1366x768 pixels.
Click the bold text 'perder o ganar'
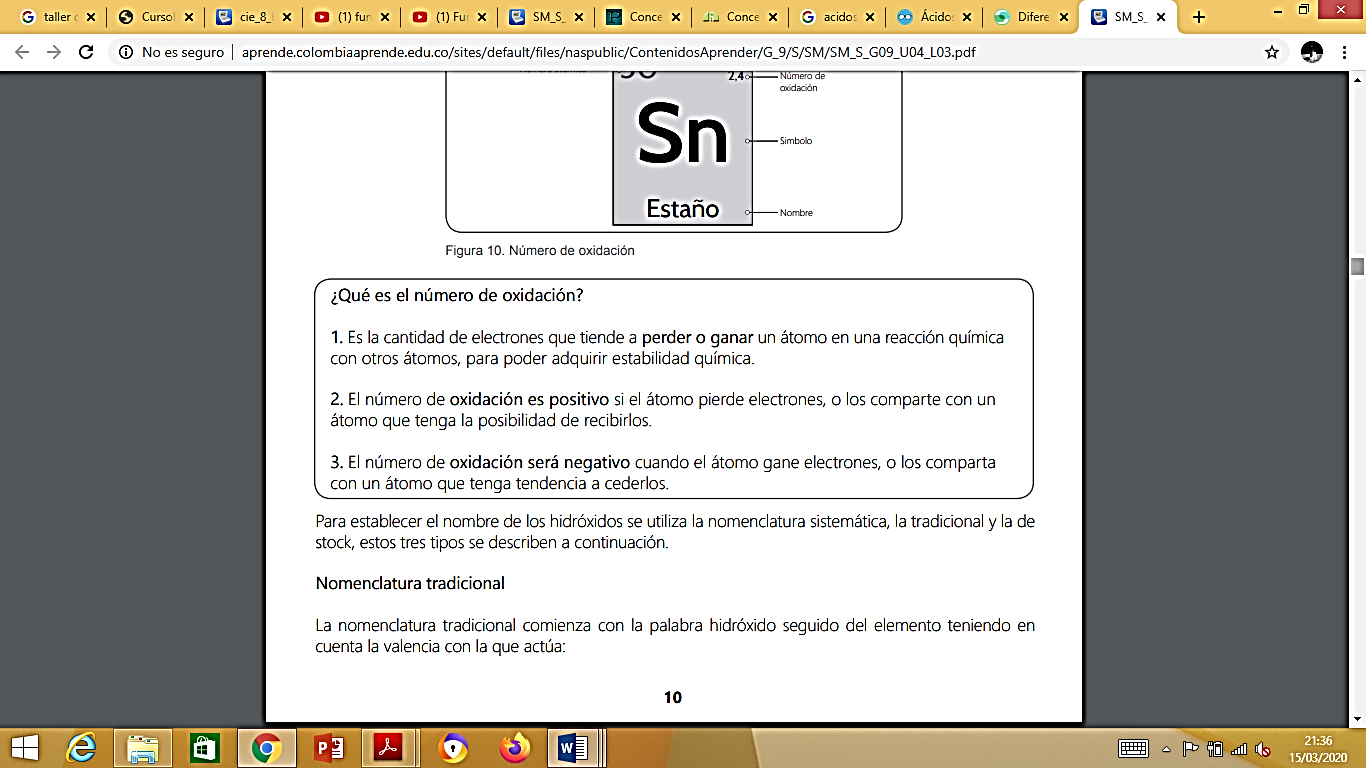(x=697, y=338)
